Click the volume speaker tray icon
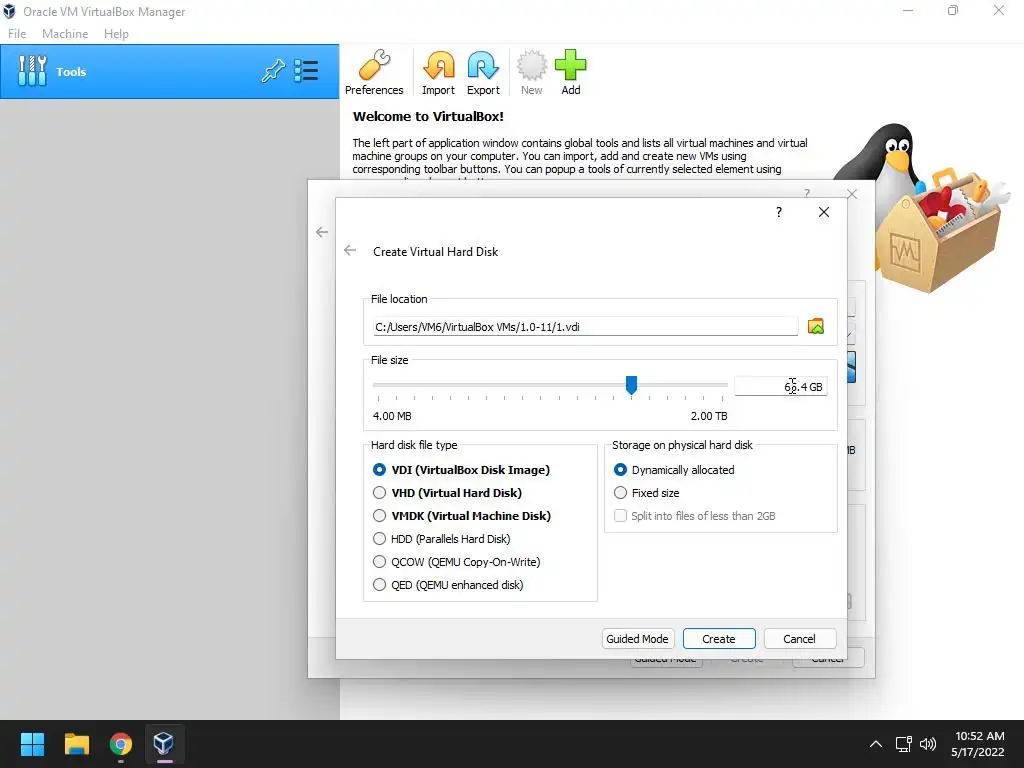 [927, 744]
